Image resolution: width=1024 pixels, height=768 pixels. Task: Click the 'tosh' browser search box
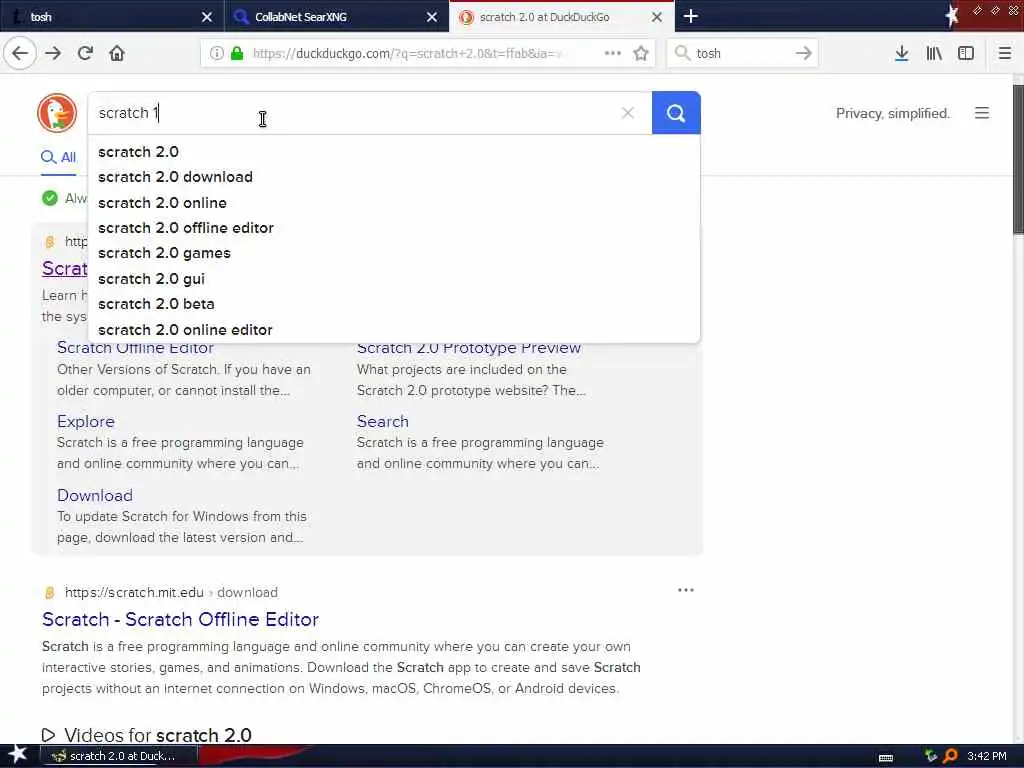coord(742,53)
